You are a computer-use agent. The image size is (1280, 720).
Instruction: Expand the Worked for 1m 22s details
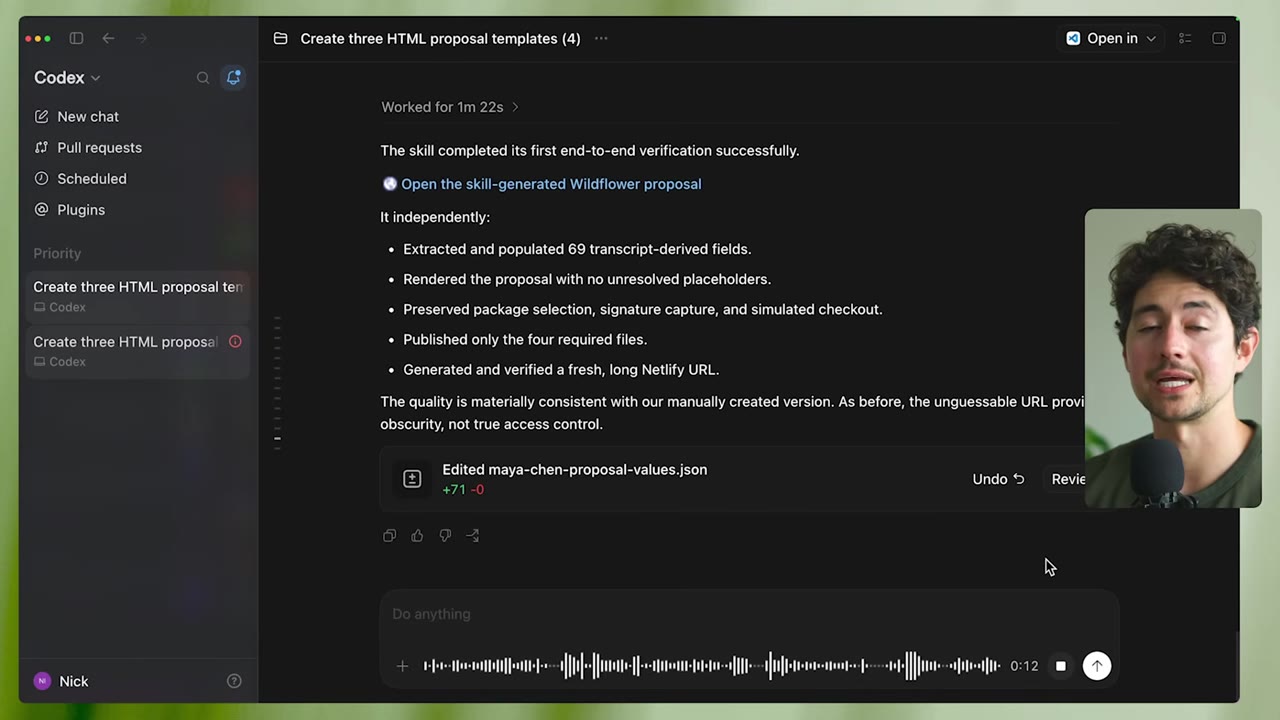[450, 107]
